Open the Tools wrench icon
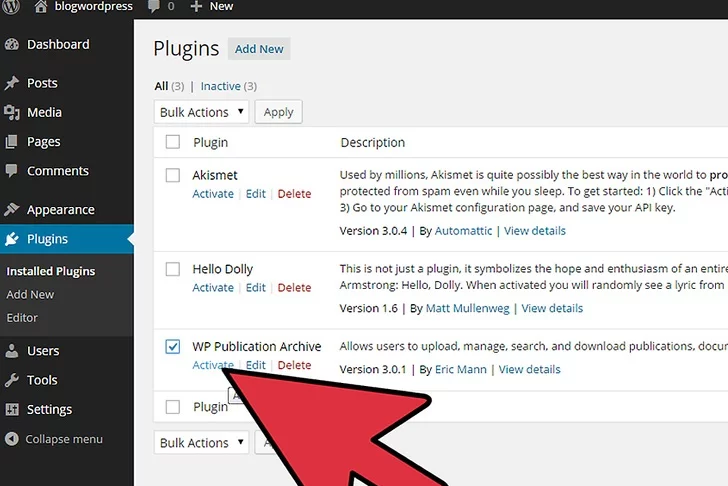The height and width of the screenshot is (486, 728). point(12,380)
